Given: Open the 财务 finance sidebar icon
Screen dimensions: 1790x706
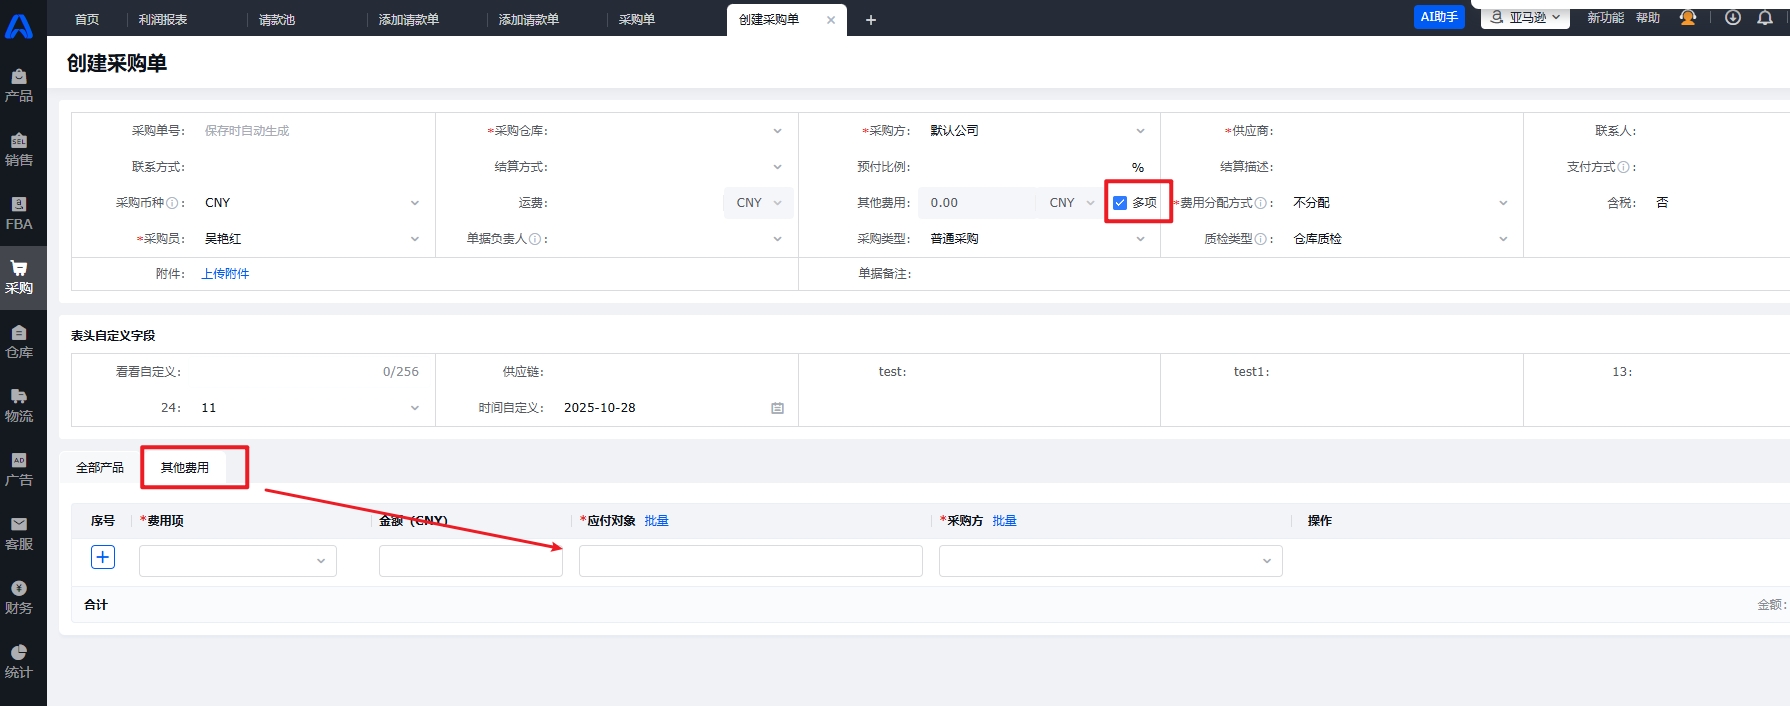Looking at the screenshot, I should (x=19, y=597).
